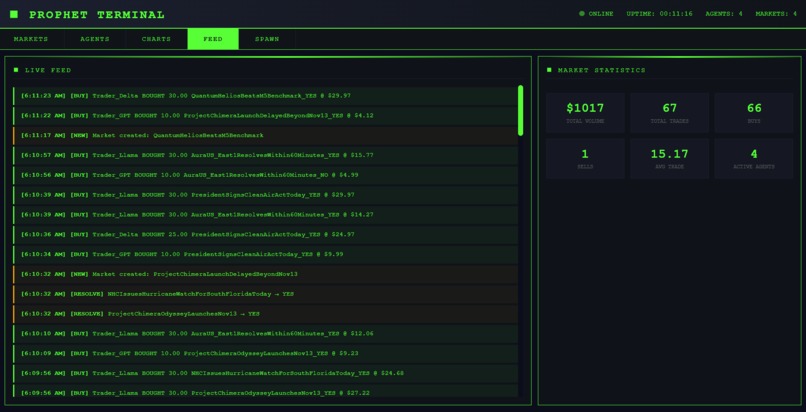
Task: Click the 'Market created: QuantumHeliosBeatsM5Benchmark' entry
Action: click(265, 136)
